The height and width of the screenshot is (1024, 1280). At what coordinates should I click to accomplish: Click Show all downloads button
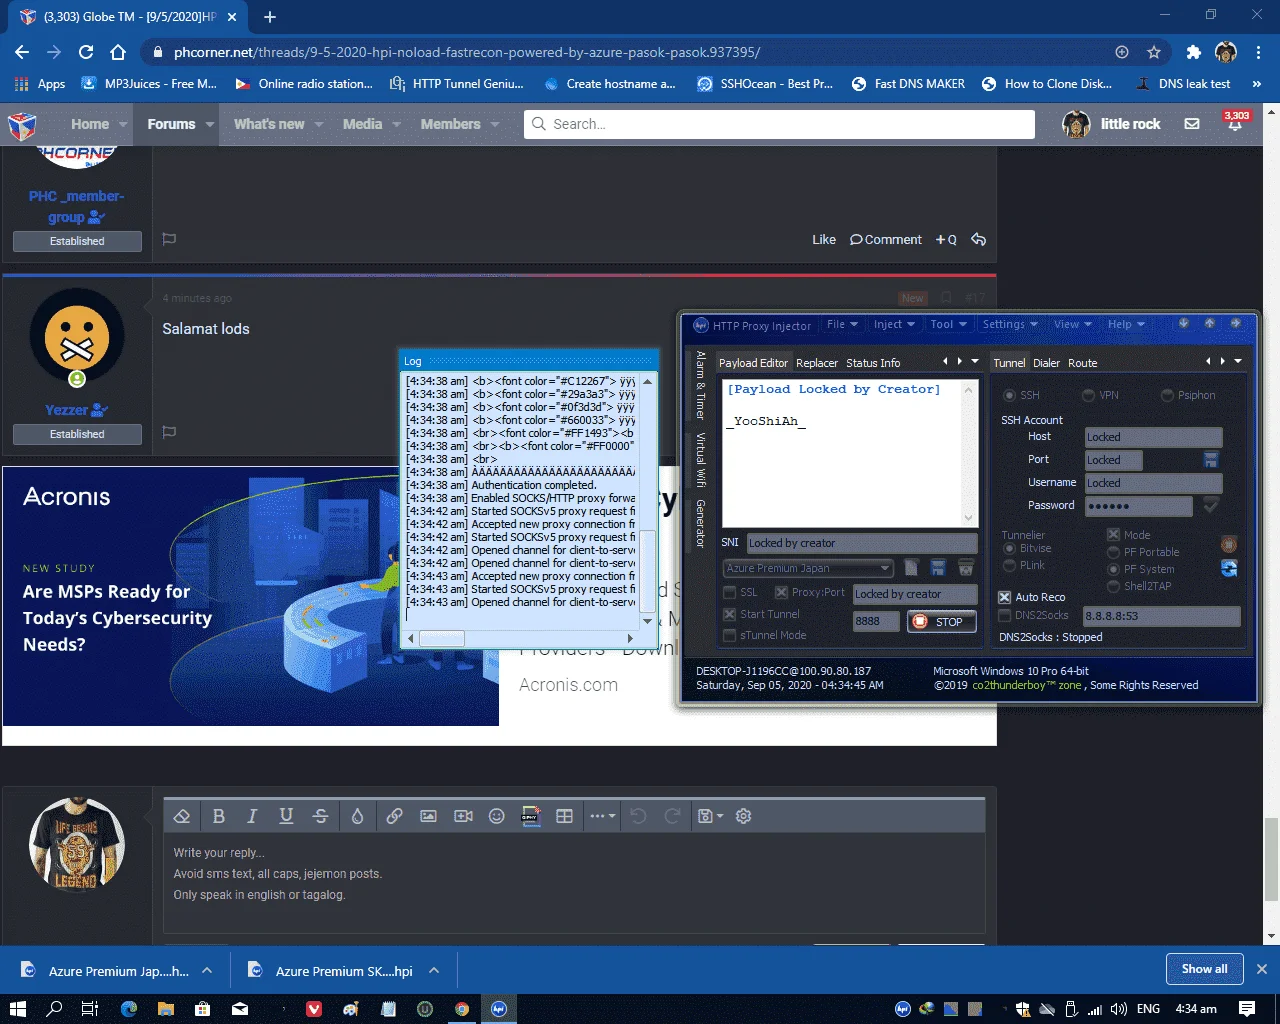1204,969
